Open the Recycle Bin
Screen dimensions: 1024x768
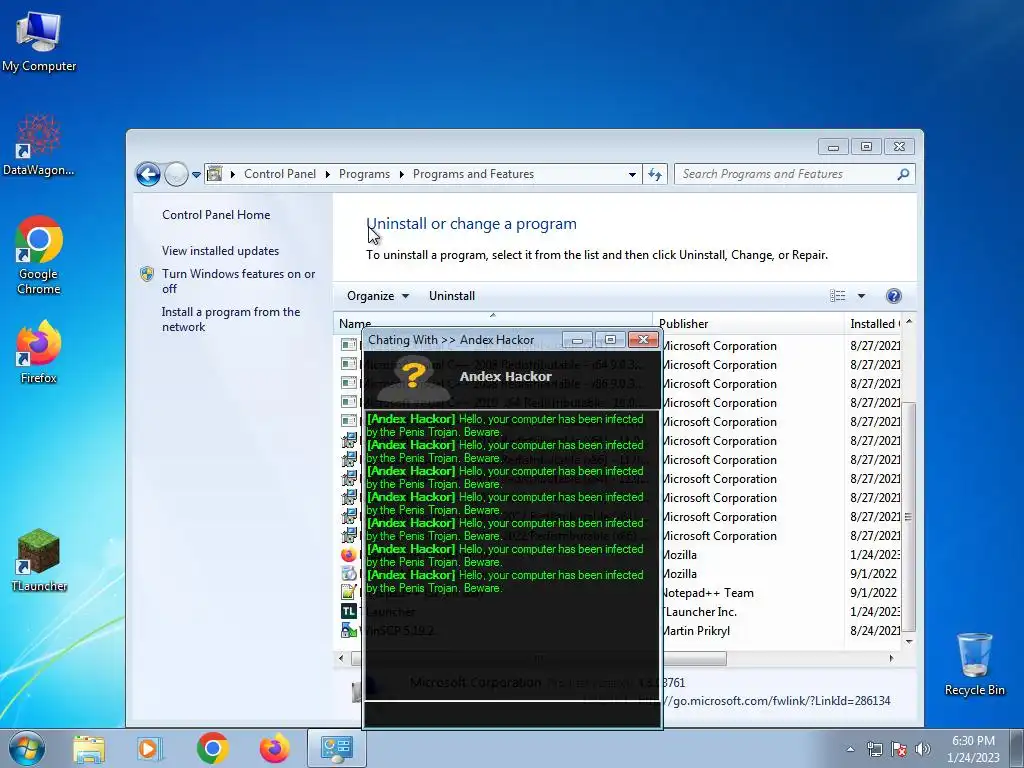[974, 664]
